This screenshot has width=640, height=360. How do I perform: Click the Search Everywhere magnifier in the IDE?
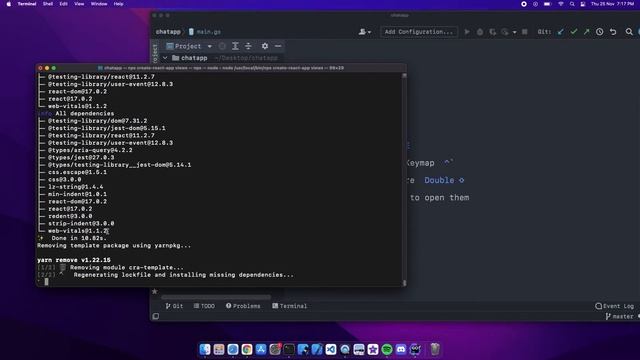click(x=629, y=32)
